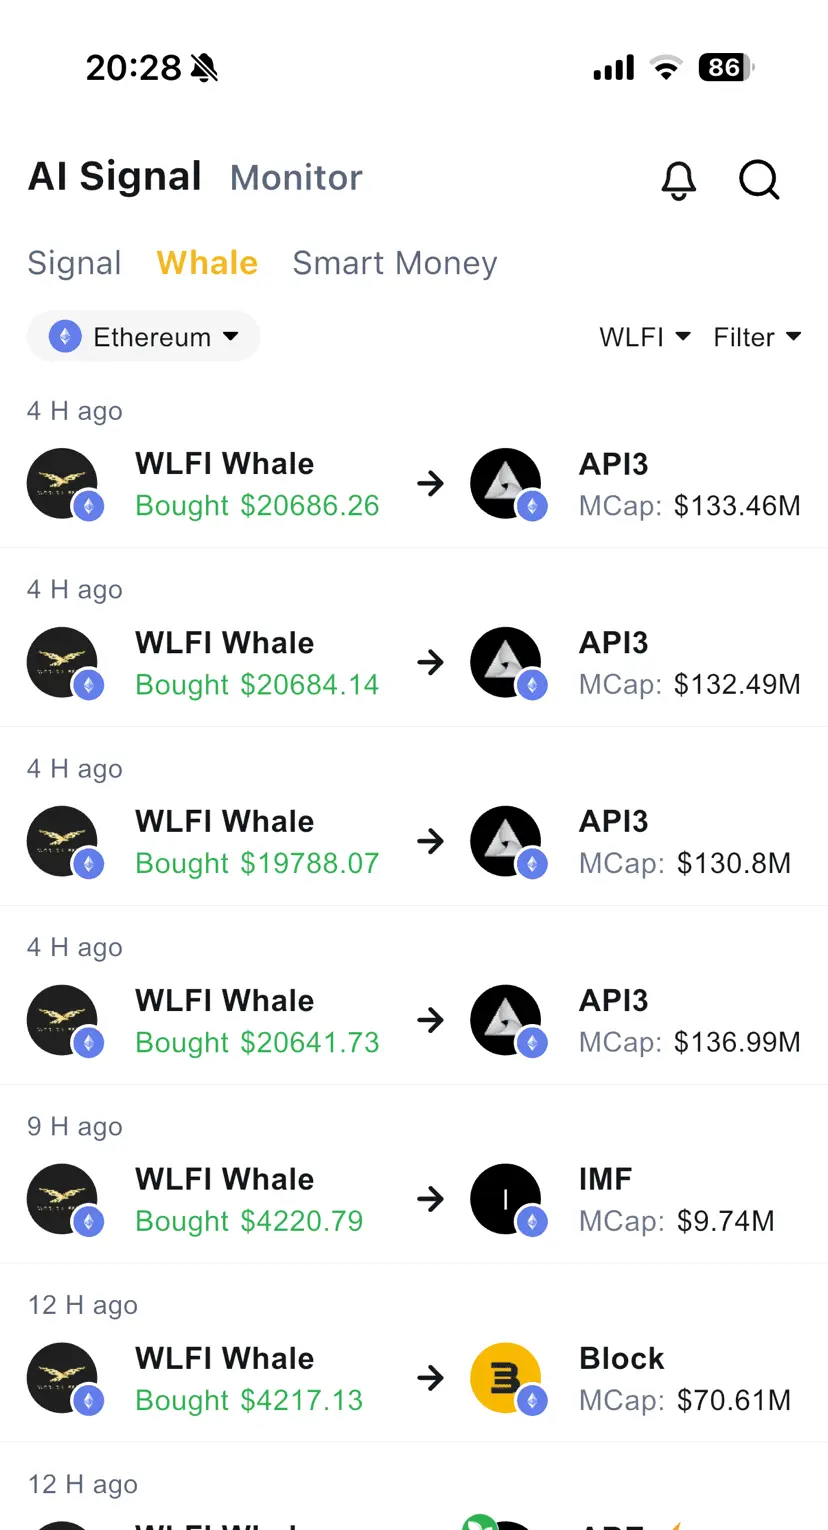The height and width of the screenshot is (1530, 828).
Task: Open the Ethereum chain dropdown
Action: tap(143, 337)
